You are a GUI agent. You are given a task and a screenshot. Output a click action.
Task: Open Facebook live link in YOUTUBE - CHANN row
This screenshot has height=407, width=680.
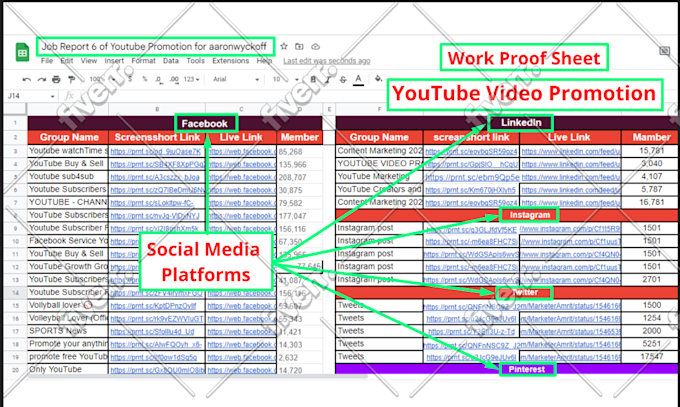(242, 203)
